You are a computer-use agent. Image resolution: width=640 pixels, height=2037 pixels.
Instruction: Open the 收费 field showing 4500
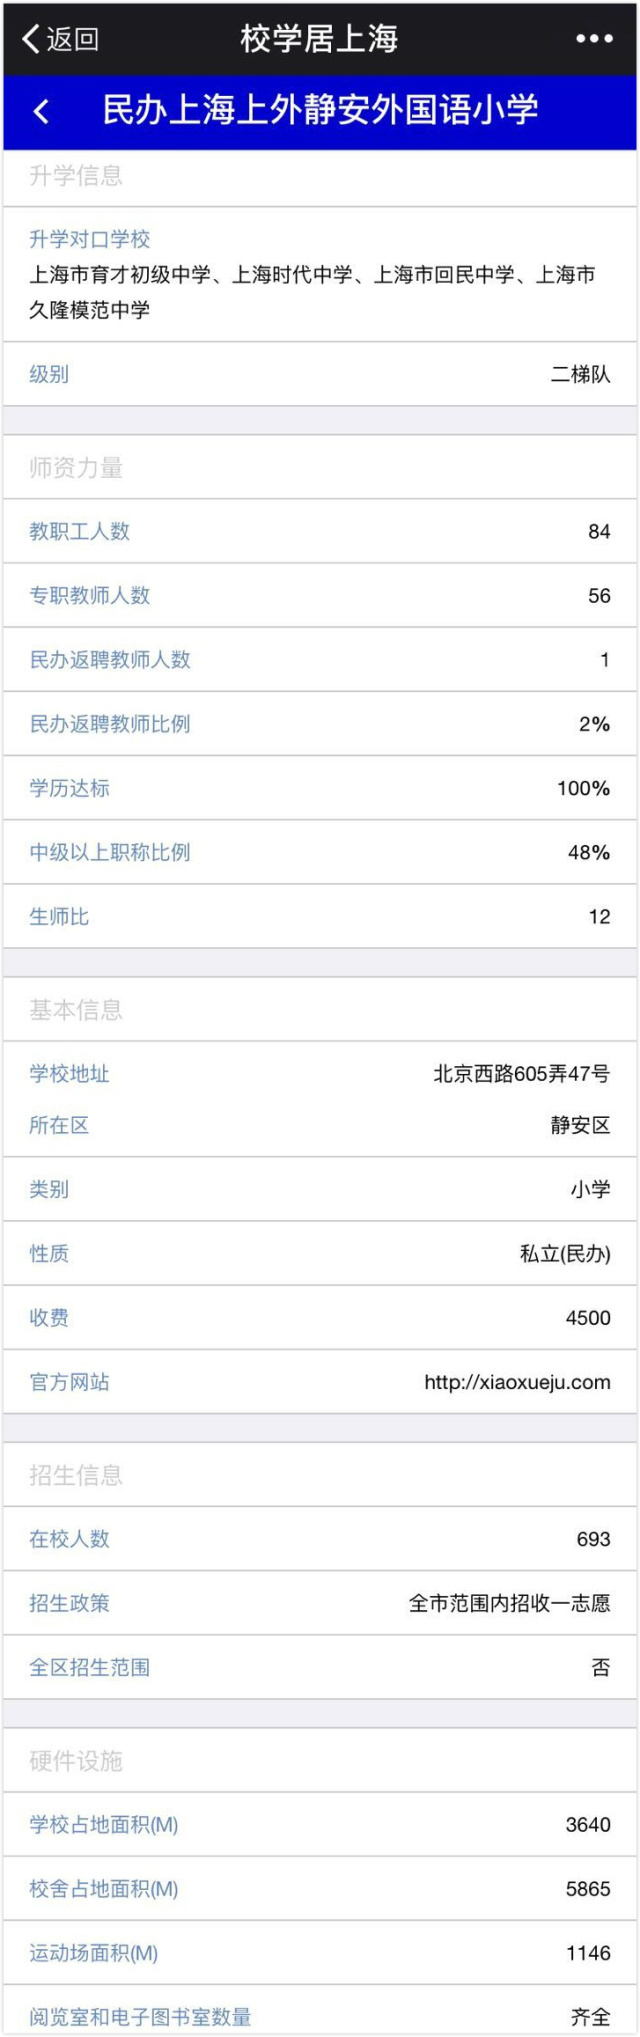(x=49, y=1319)
